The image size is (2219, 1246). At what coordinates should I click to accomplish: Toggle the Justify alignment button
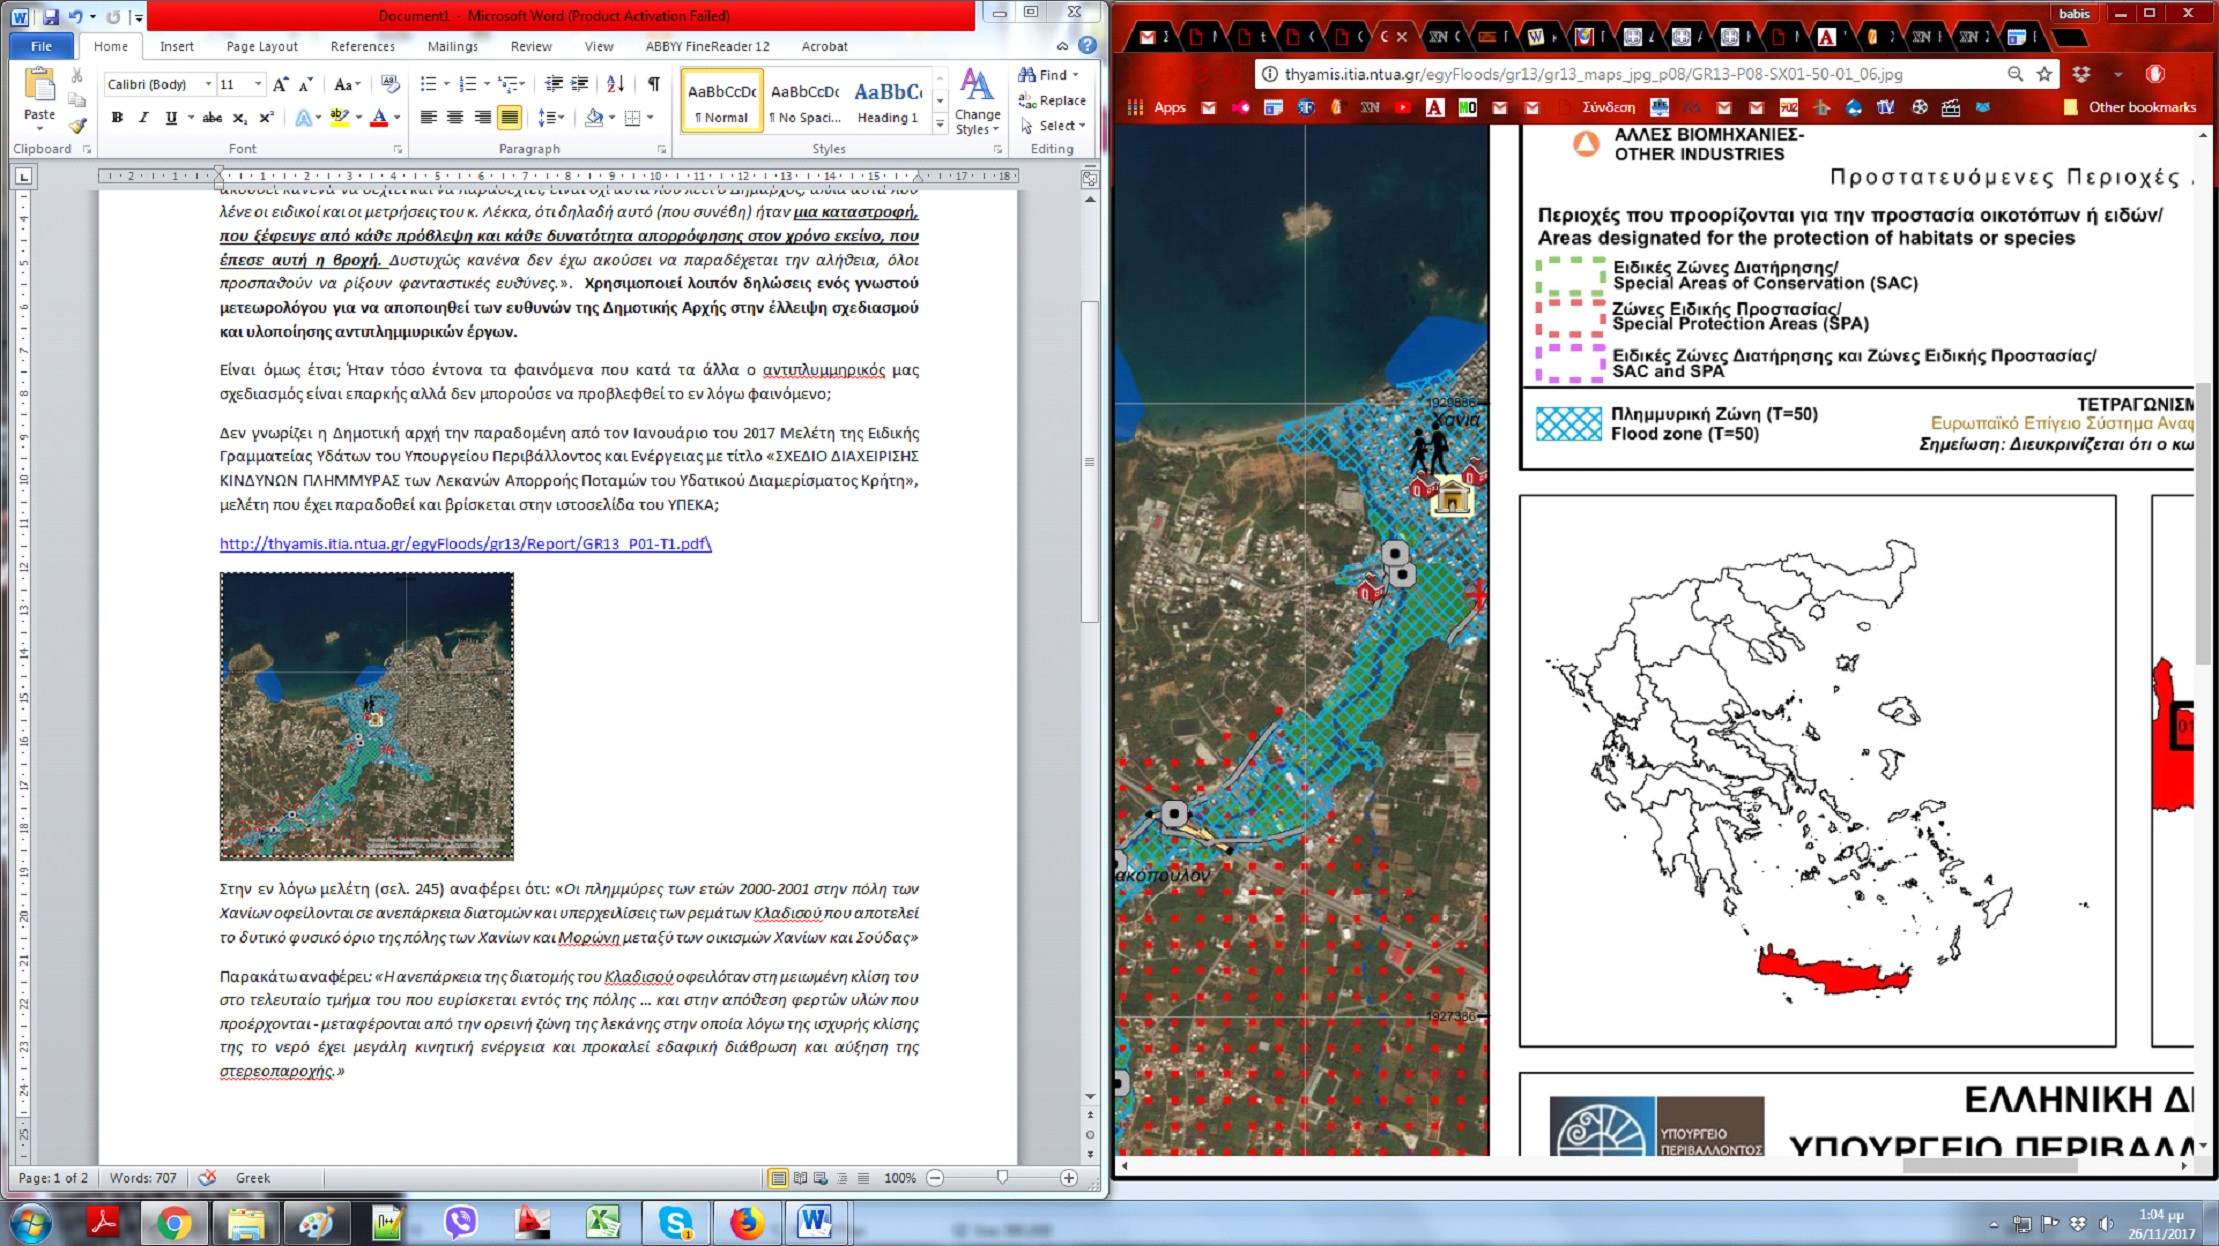(x=509, y=118)
